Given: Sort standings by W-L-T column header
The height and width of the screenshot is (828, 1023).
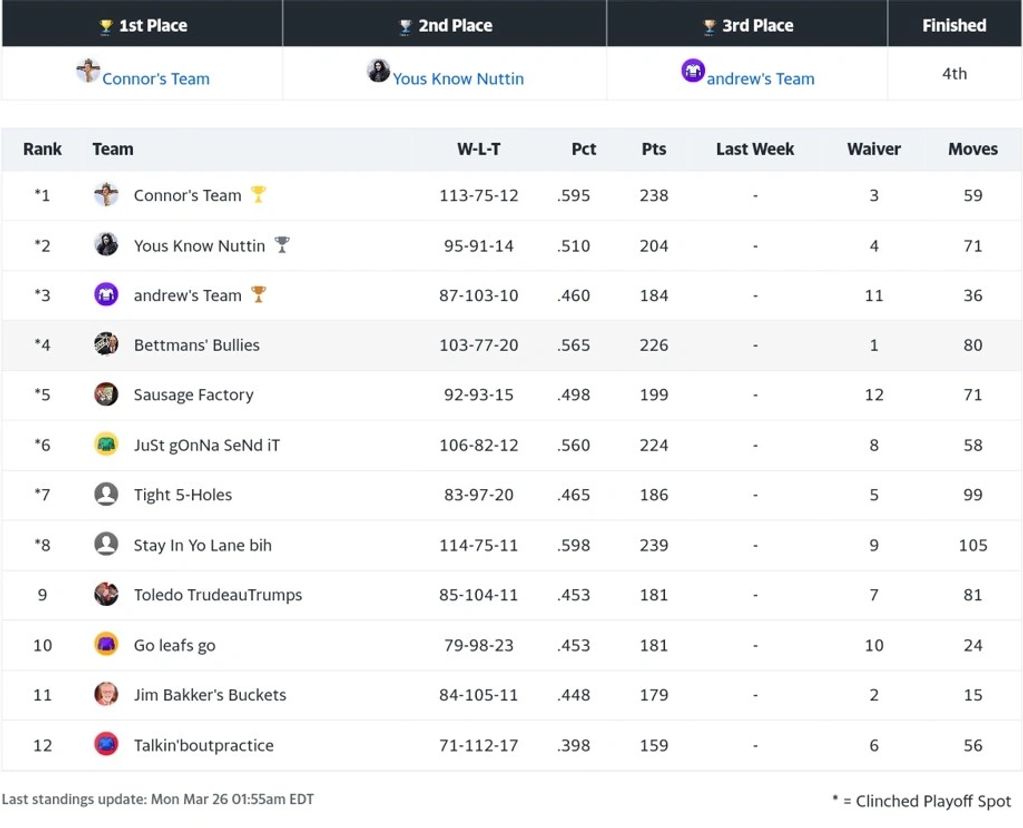Looking at the screenshot, I should [478, 149].
